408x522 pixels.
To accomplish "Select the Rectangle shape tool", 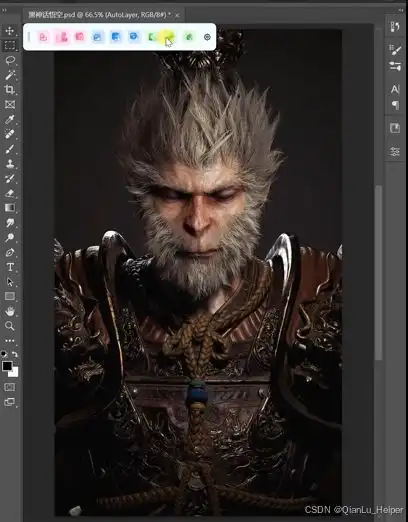I will coord(10,296).
